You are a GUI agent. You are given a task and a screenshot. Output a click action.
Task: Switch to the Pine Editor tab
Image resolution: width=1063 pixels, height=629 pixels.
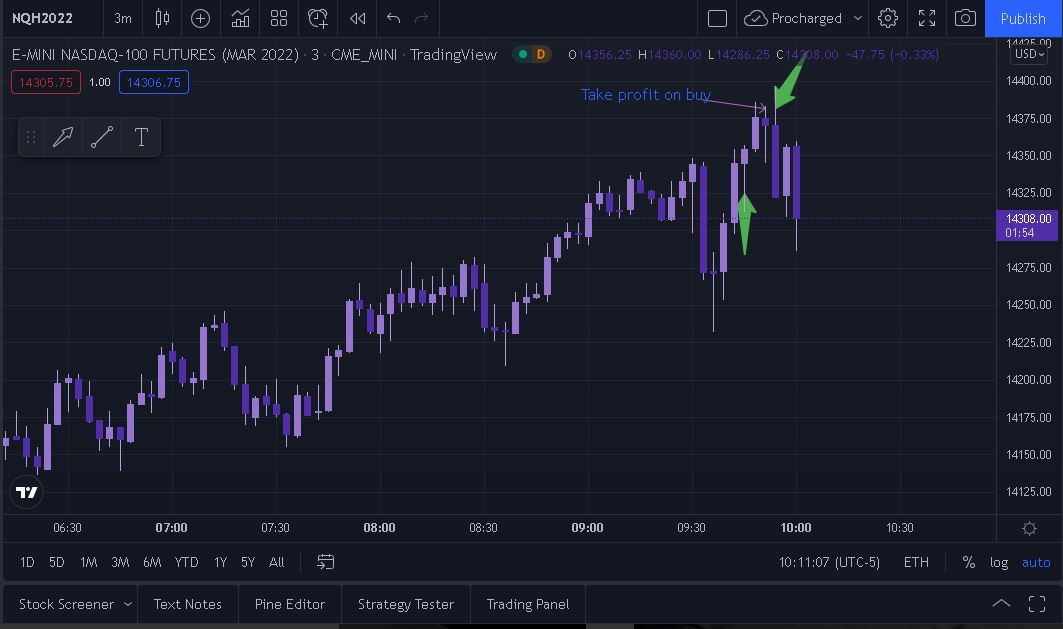click(x=290, y=604)
